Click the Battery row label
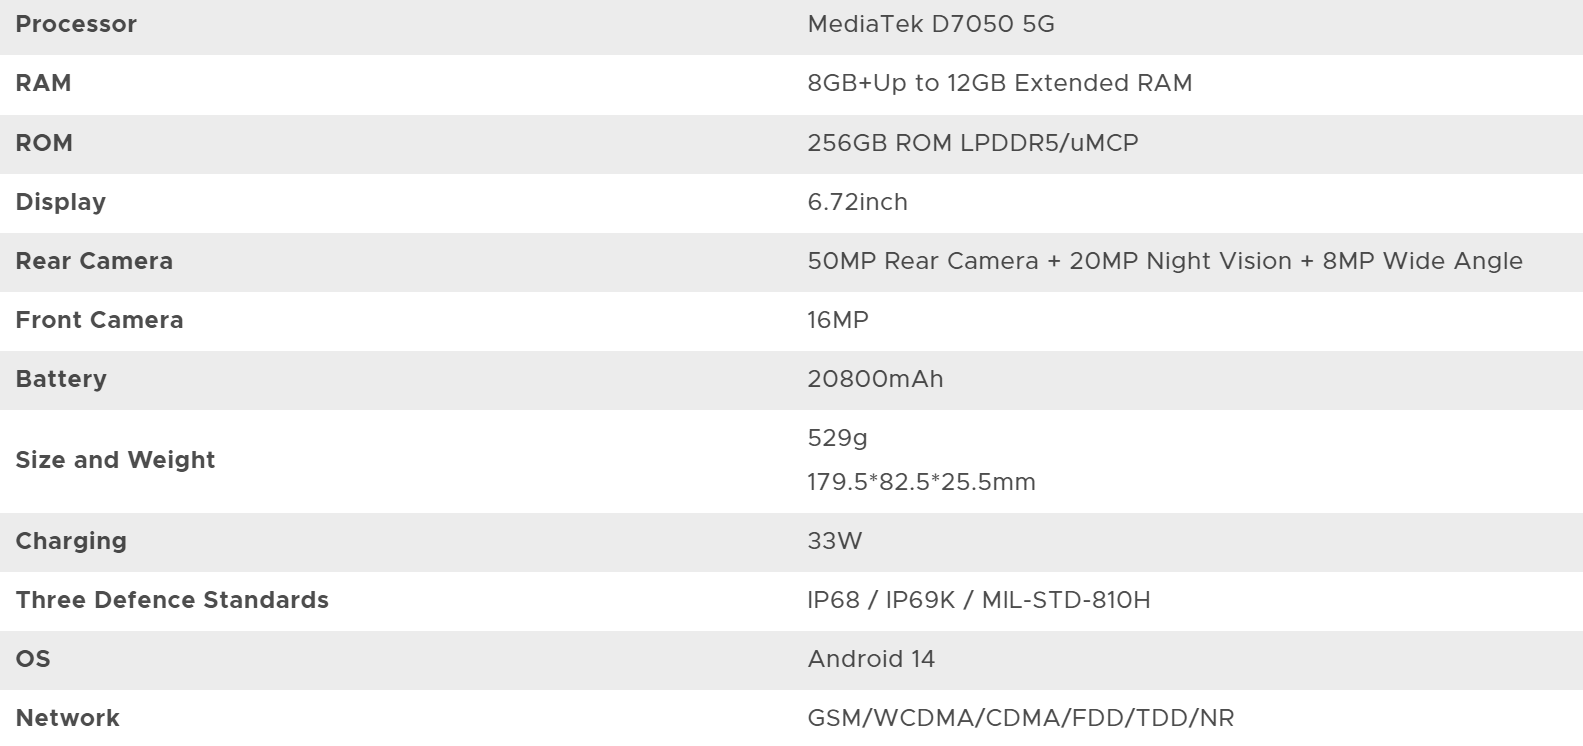The width and height of the screenshot is (1583, 746). click(x=60, y=379)
